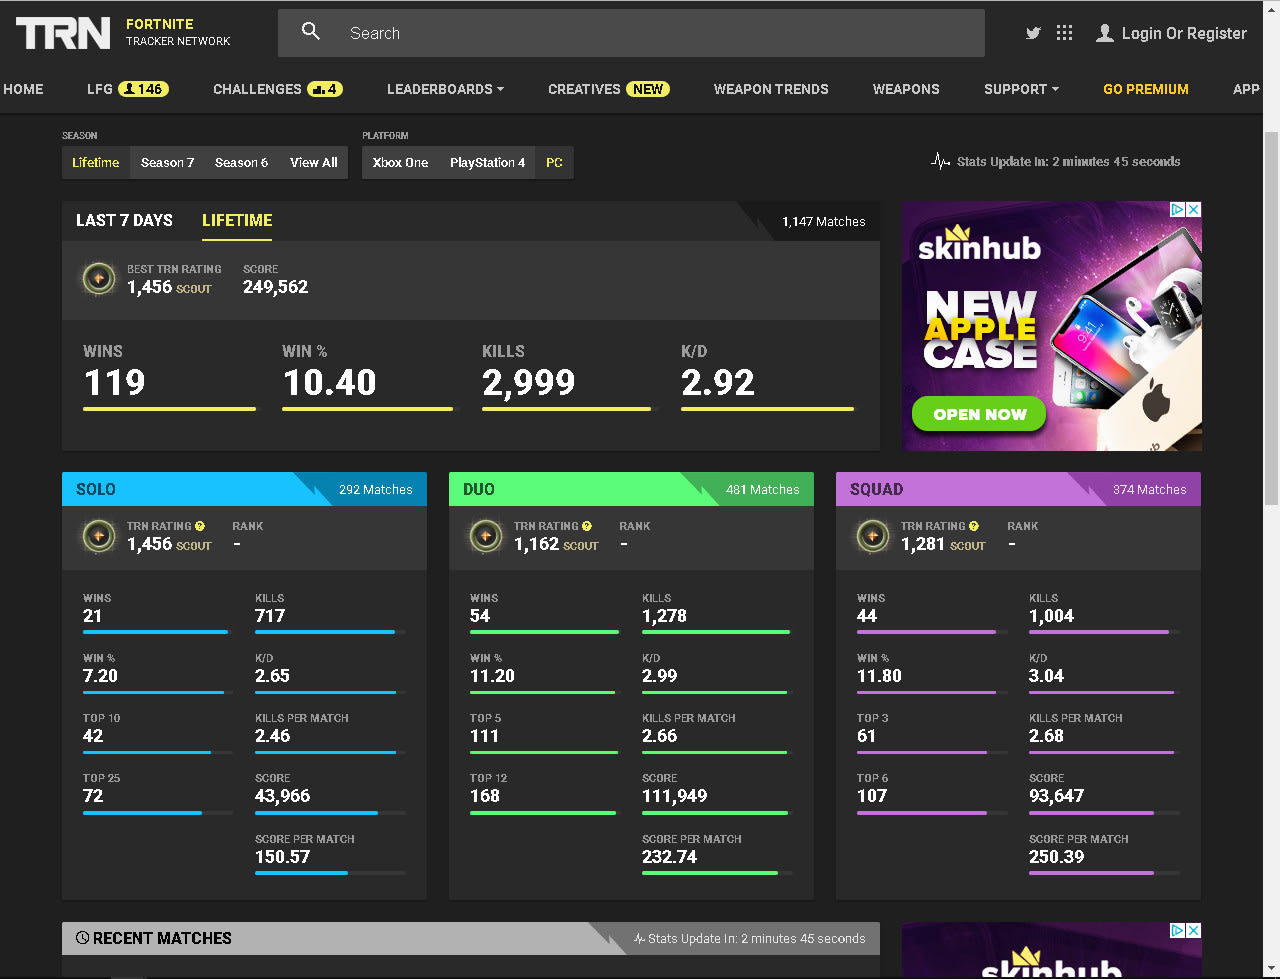
Task: Click the Squad TRN rating badge icon
Action: [x=872, y=536]
